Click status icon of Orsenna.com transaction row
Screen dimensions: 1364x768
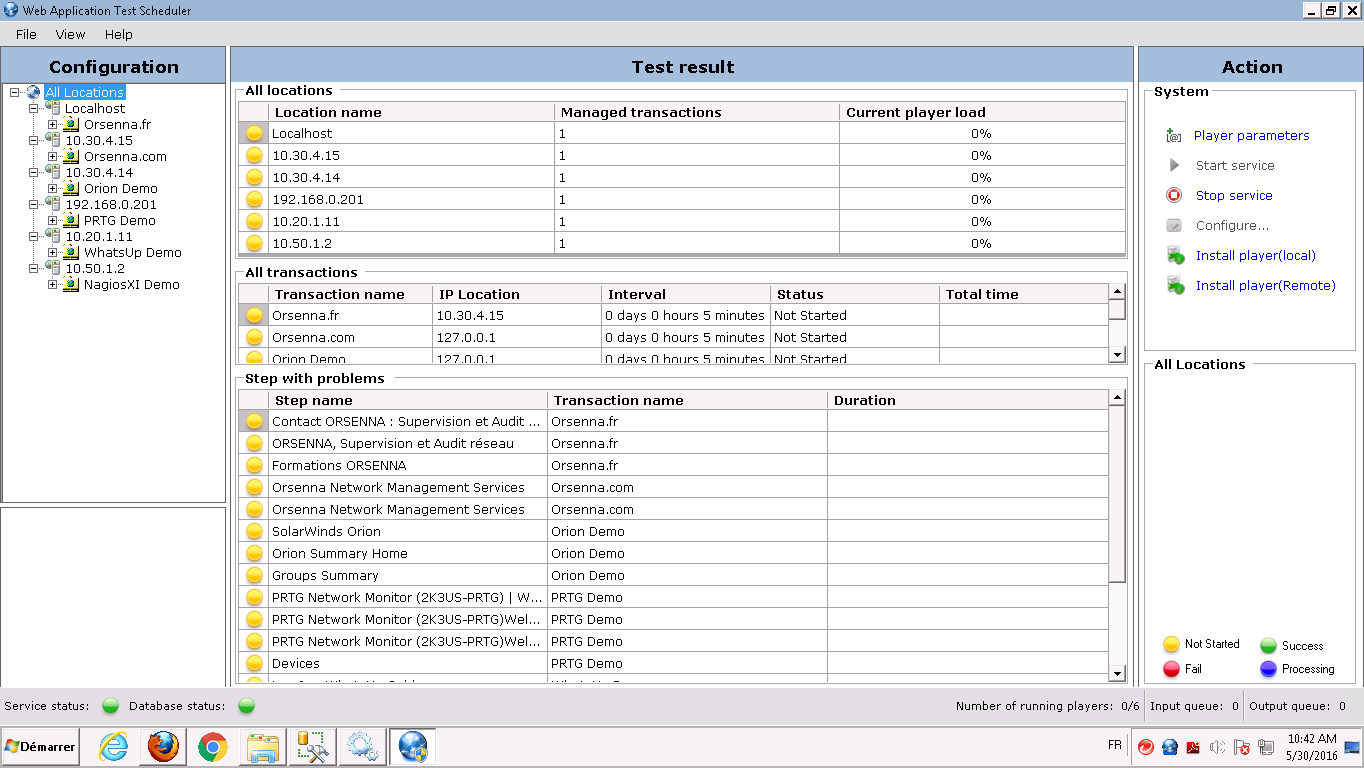254,337
